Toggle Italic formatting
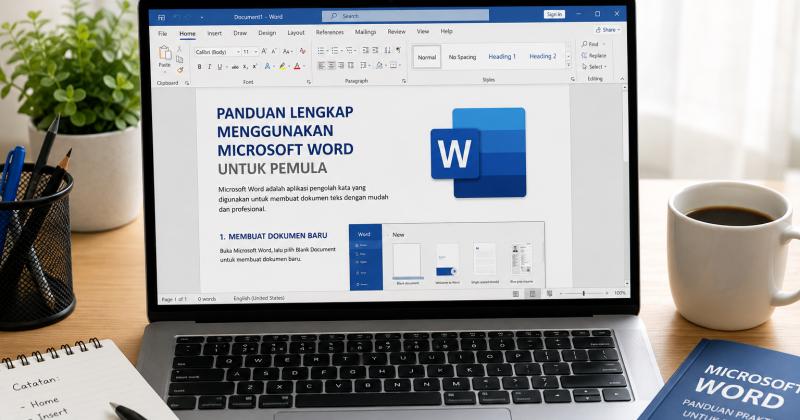The height and width of the screenshot is (420, 800). point(209,67)
